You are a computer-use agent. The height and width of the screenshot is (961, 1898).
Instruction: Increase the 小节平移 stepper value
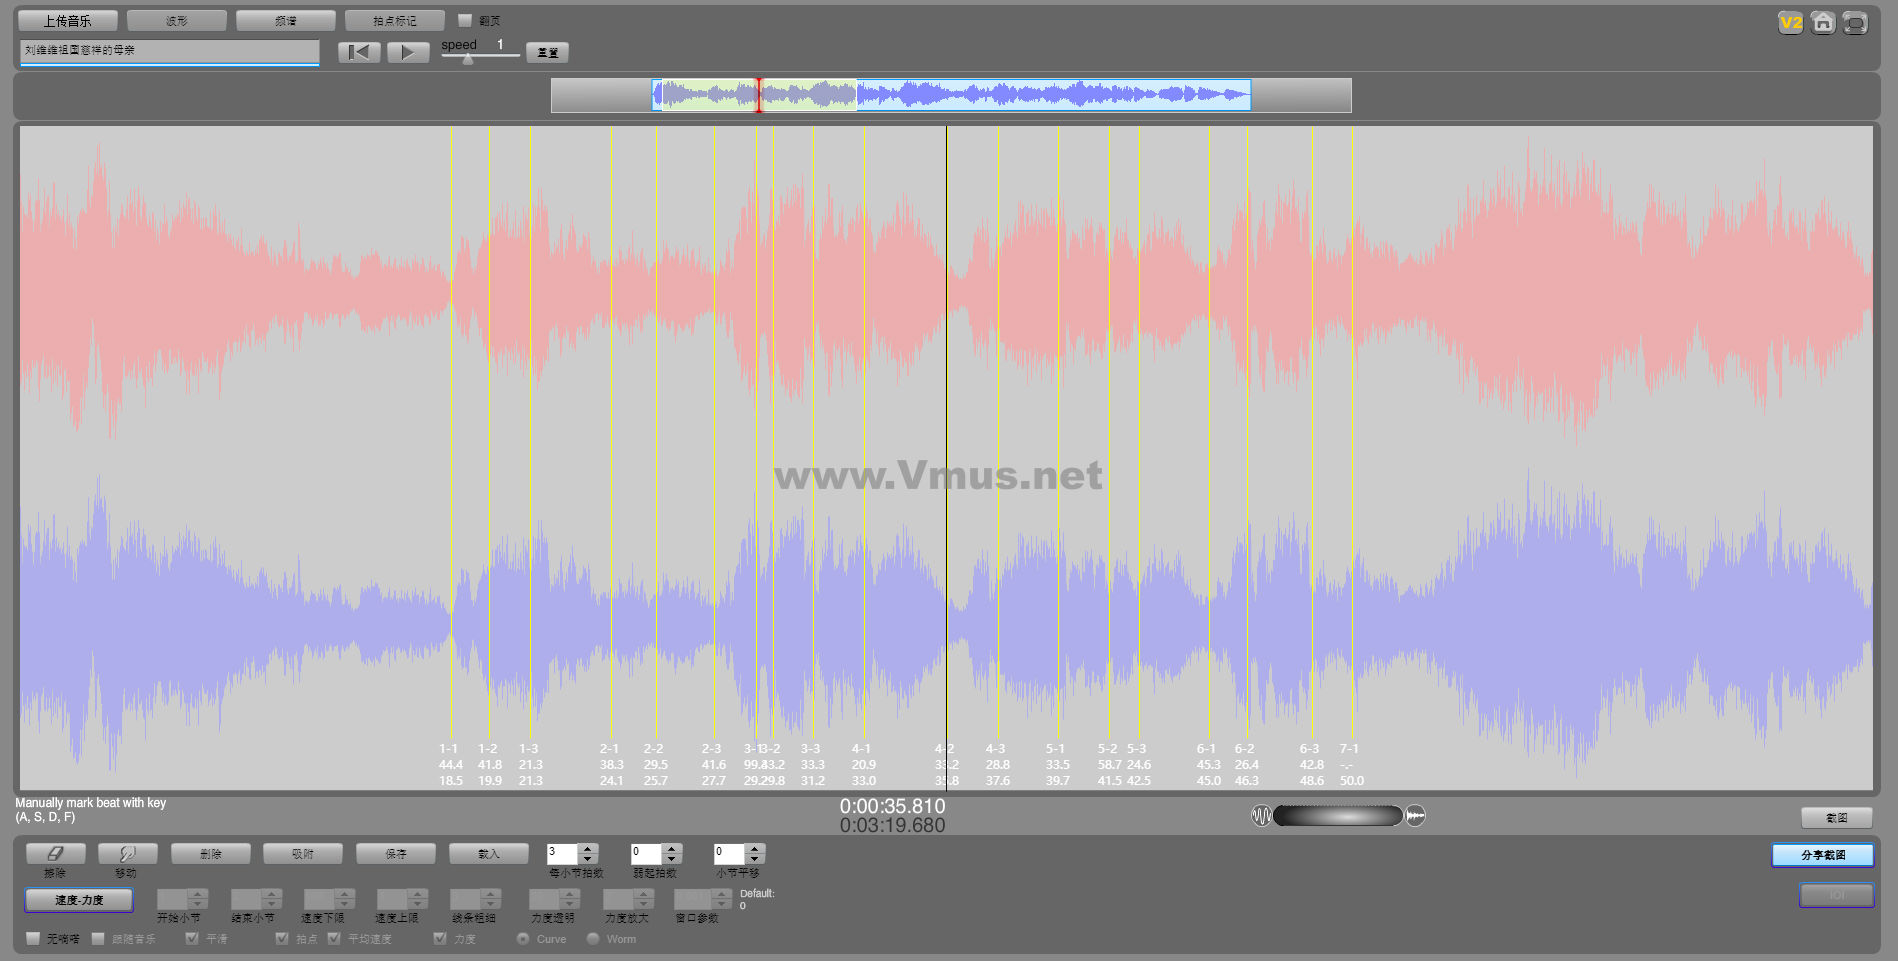click(755, 849)
